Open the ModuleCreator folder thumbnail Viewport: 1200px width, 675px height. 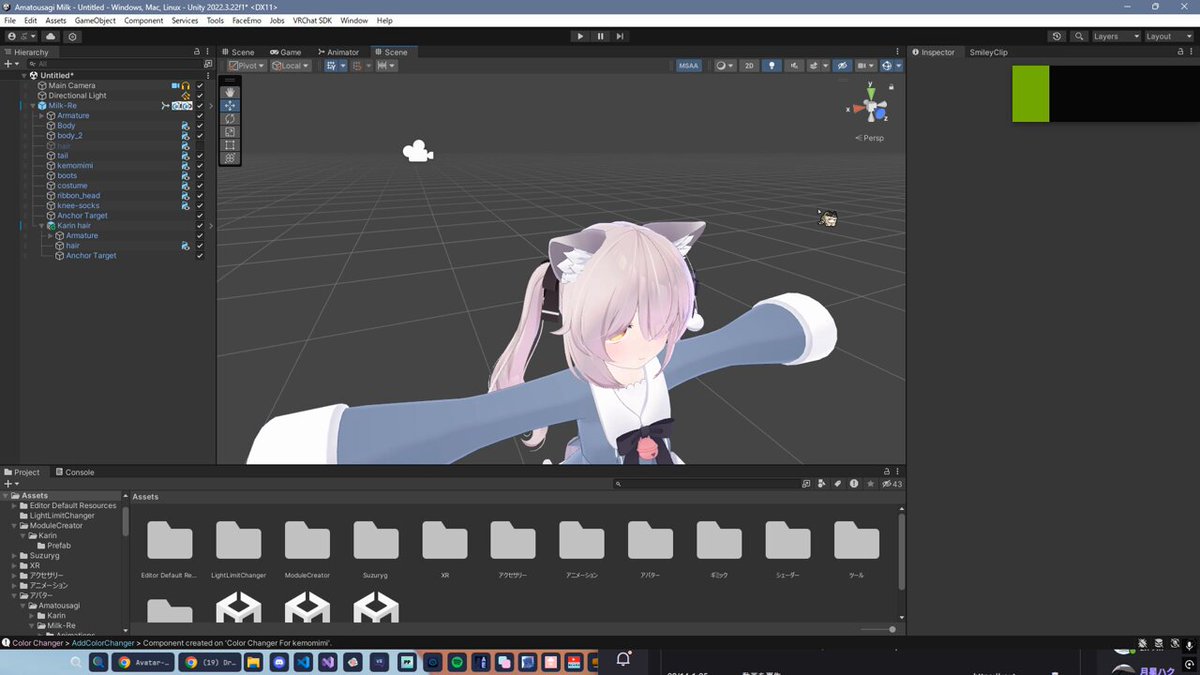click(x=307, y=541)
